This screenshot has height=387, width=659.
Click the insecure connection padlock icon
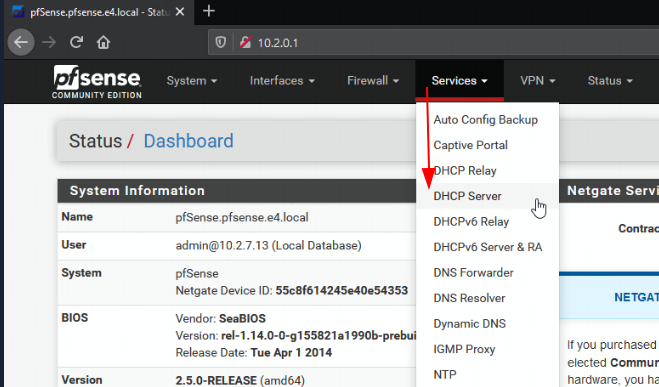pos(245,42)
